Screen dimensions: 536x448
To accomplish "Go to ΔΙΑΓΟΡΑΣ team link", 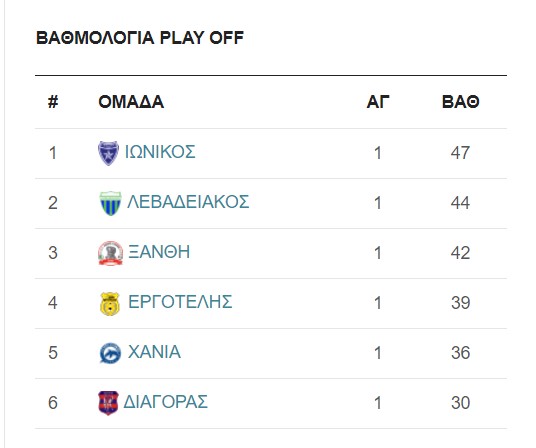I will coord(165,402).
